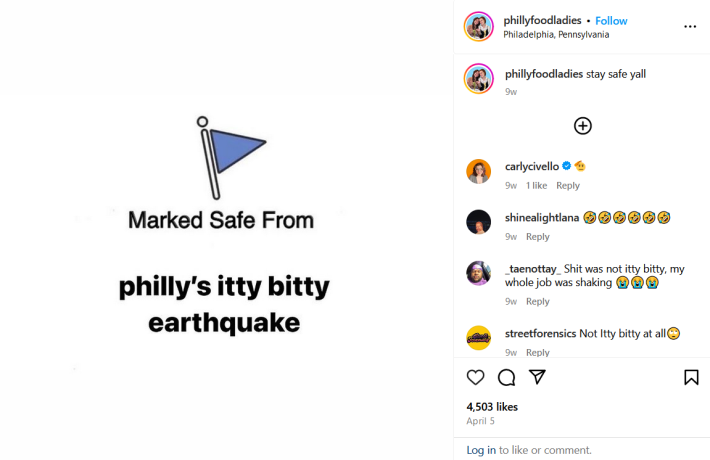Reply to _taenottay_'s comment
The height and width of the screenshot is (460, 710).
point(538,301)
